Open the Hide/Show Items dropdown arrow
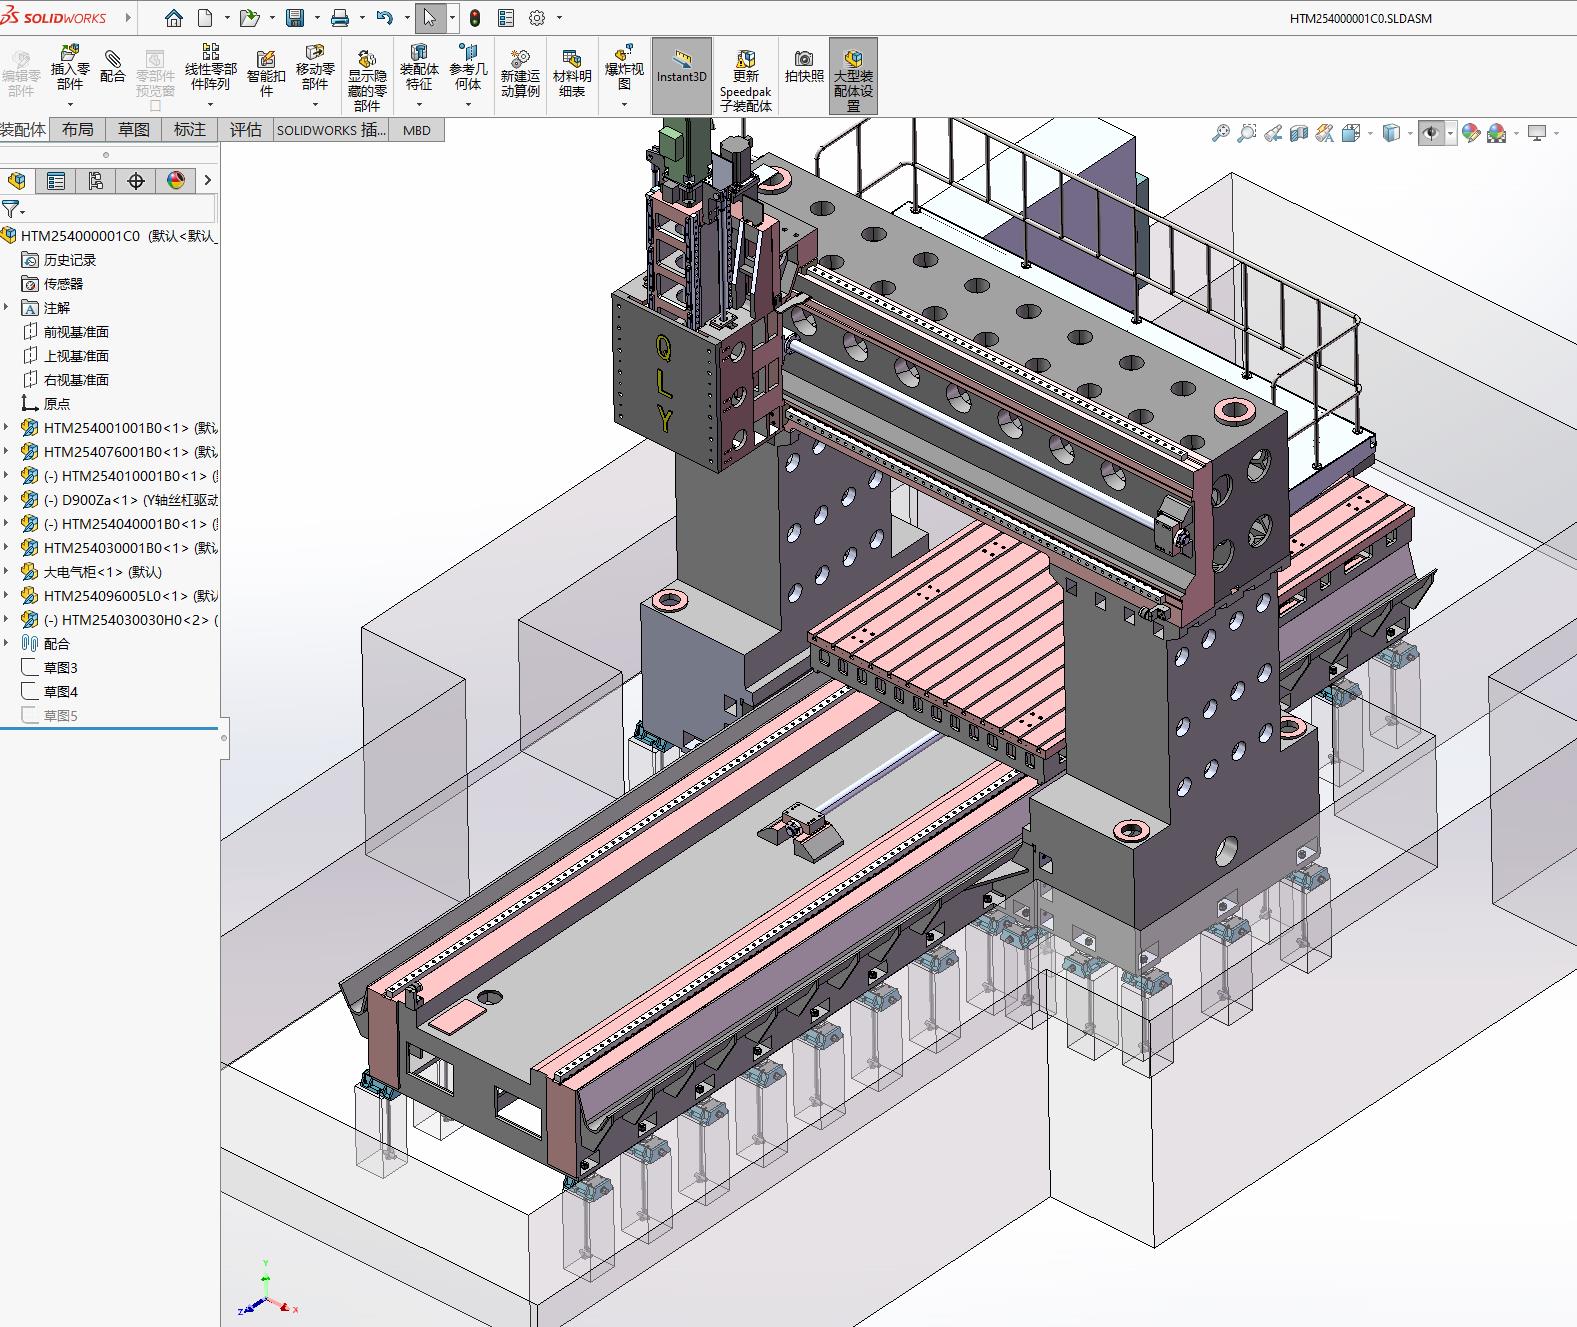Screen dimensions: 1577x1327 1450,133
